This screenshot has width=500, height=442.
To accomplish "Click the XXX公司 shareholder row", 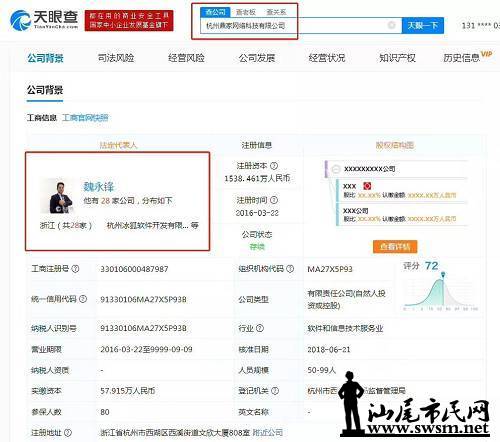I will (x=402, y=214).
